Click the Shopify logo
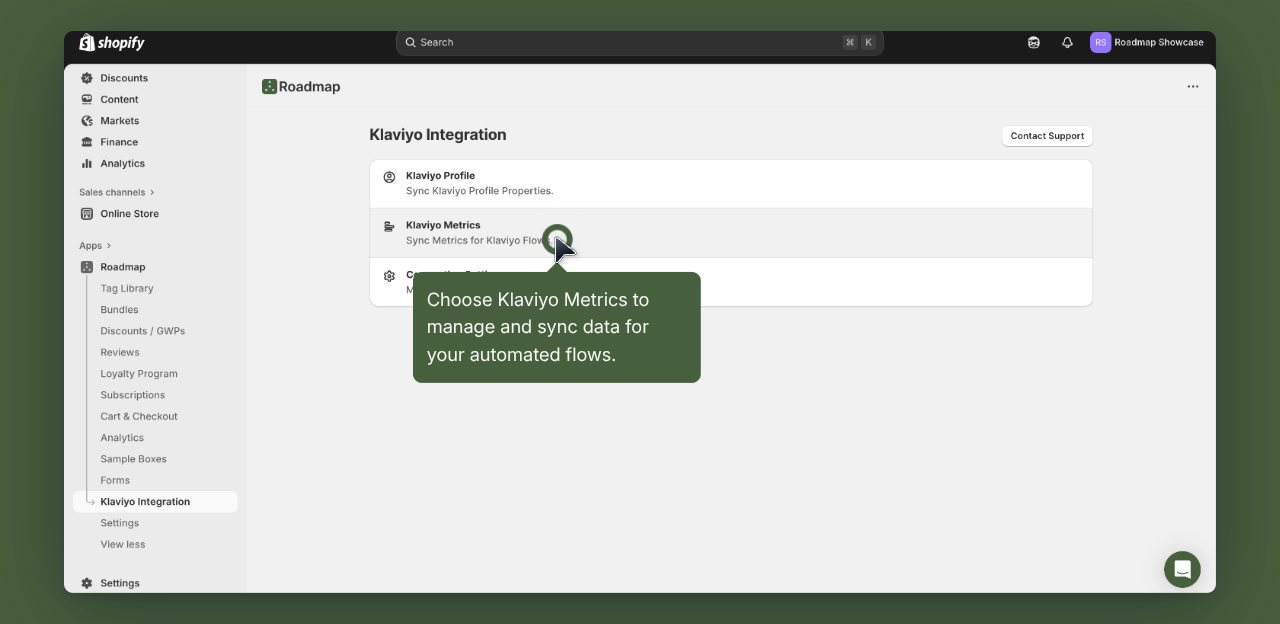This screenshot has height=624, width=1280. (x=112, y=42)
